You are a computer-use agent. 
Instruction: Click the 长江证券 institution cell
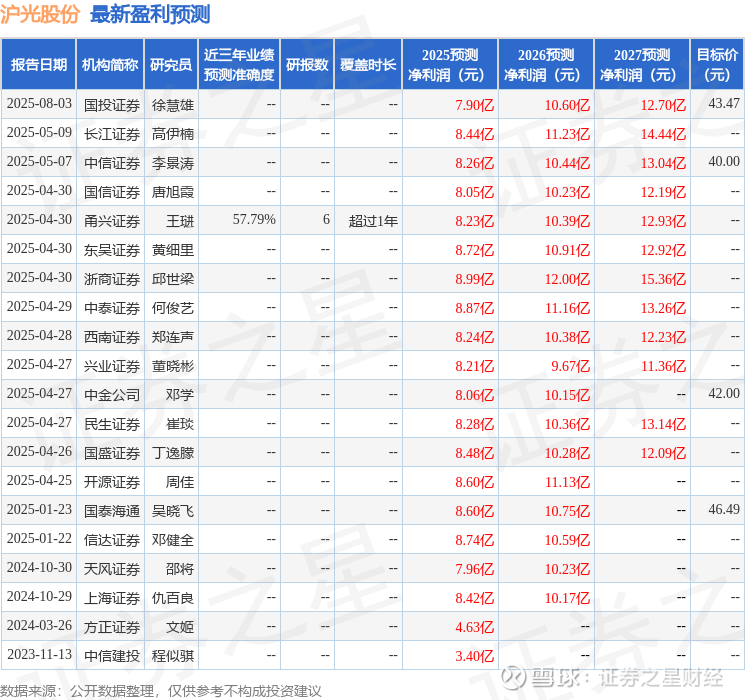click(112, 134)
